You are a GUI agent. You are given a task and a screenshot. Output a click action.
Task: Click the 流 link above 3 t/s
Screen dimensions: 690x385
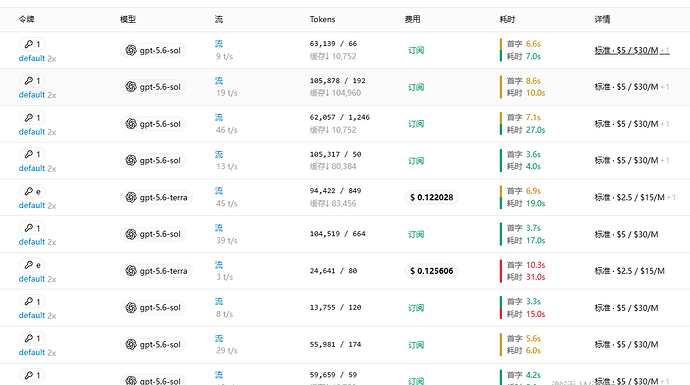pos(219,264)
